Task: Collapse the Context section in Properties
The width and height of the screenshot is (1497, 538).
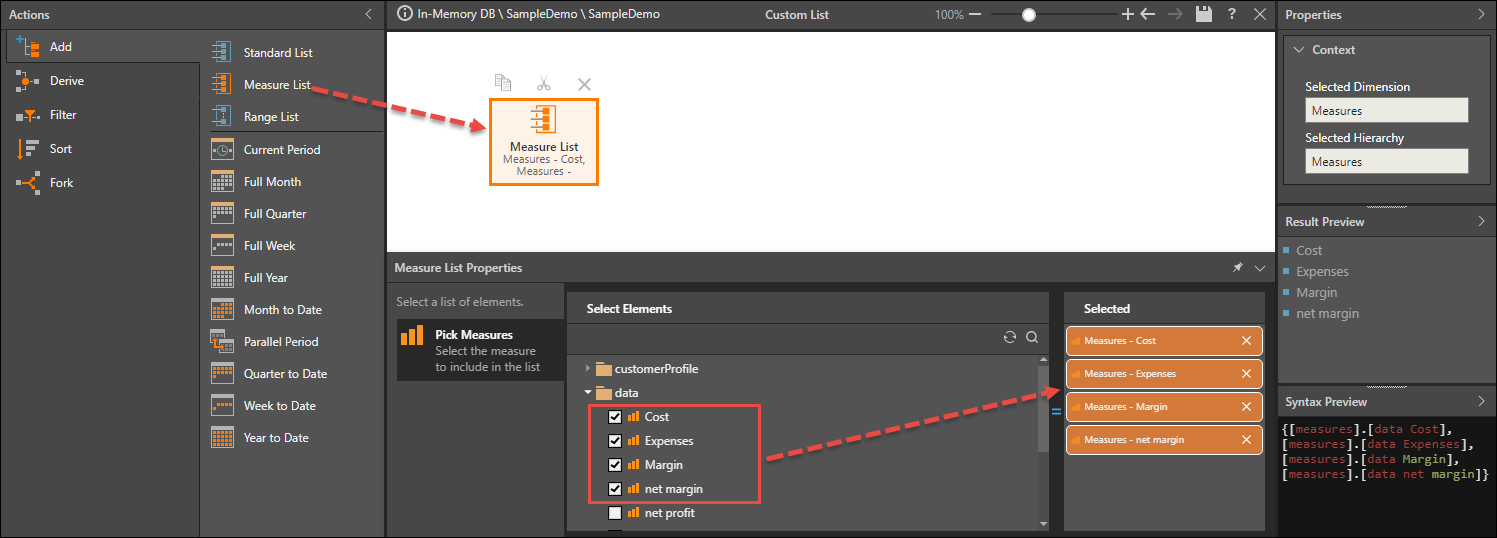Action: (1299, 50)
